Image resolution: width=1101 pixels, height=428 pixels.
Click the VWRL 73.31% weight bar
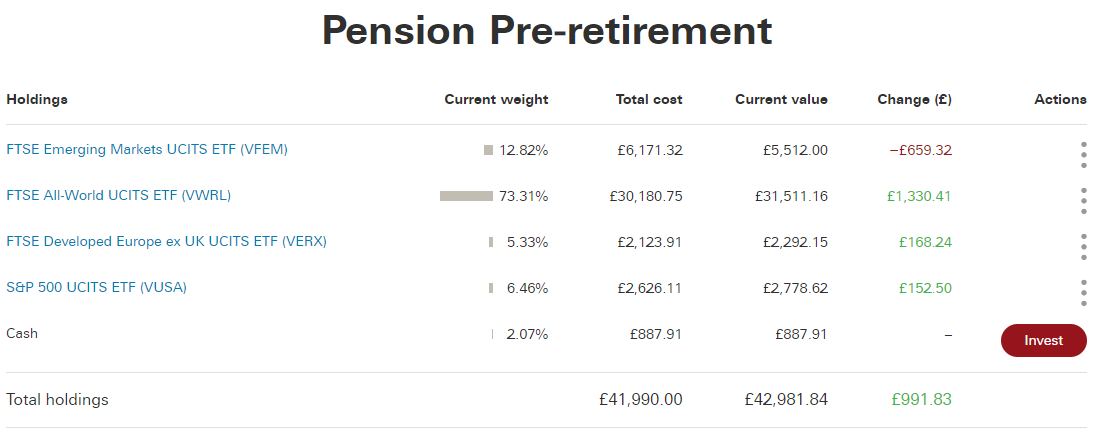coord(466,196)
